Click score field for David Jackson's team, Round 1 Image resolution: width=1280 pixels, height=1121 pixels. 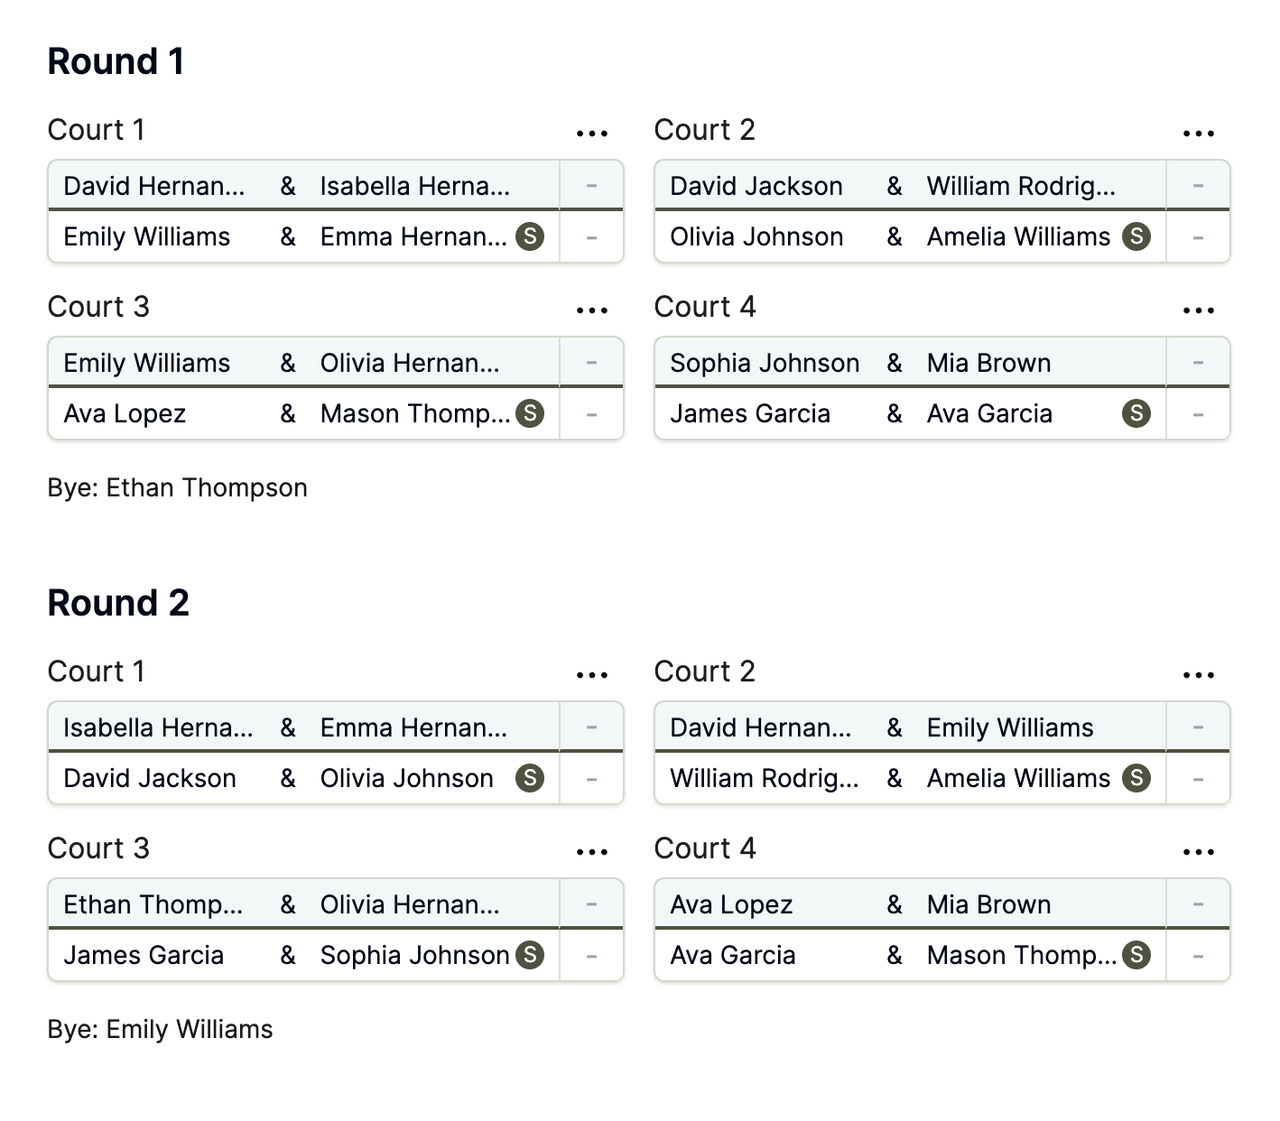[x=1198, y=186]
